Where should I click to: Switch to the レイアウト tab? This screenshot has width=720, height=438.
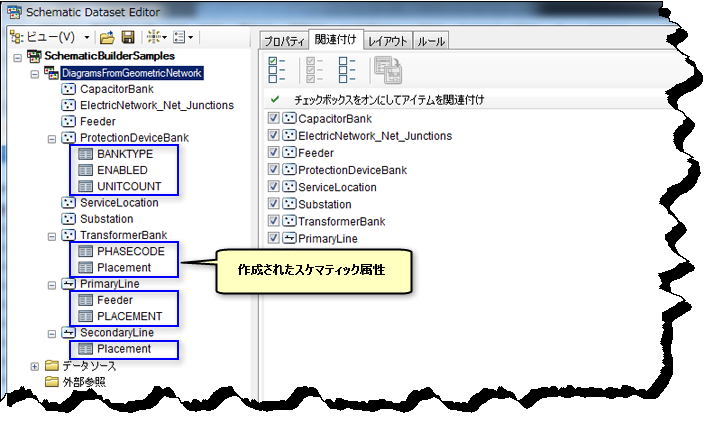coord(388,41)
